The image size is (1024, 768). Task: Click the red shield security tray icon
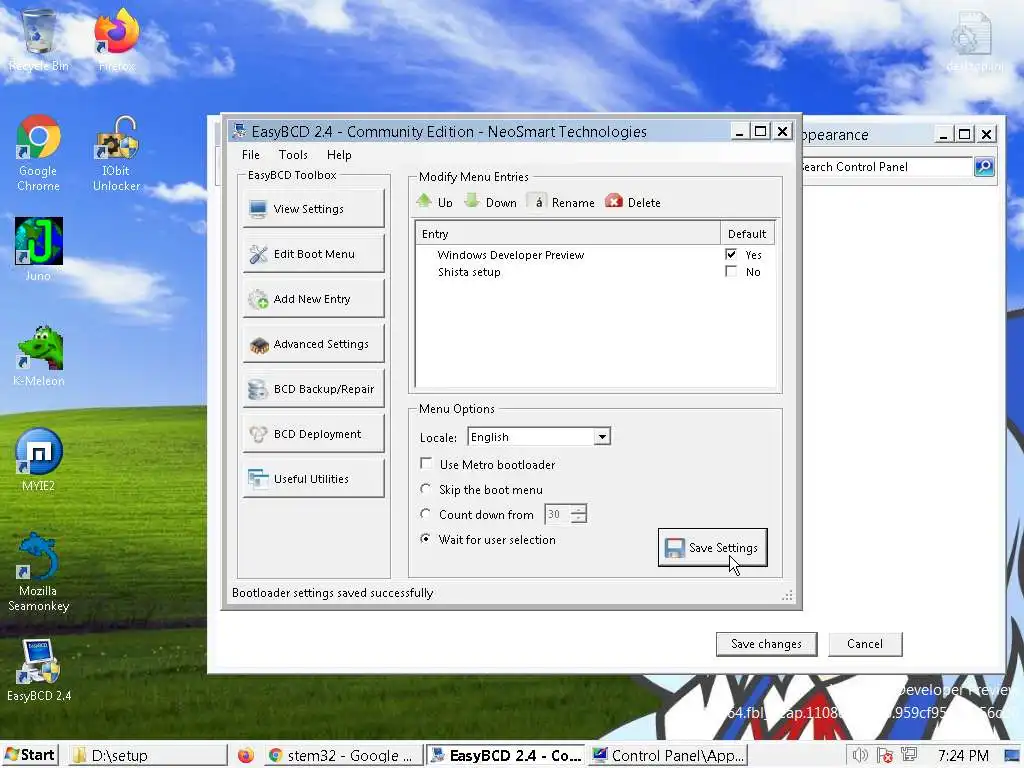click(885, 756)
